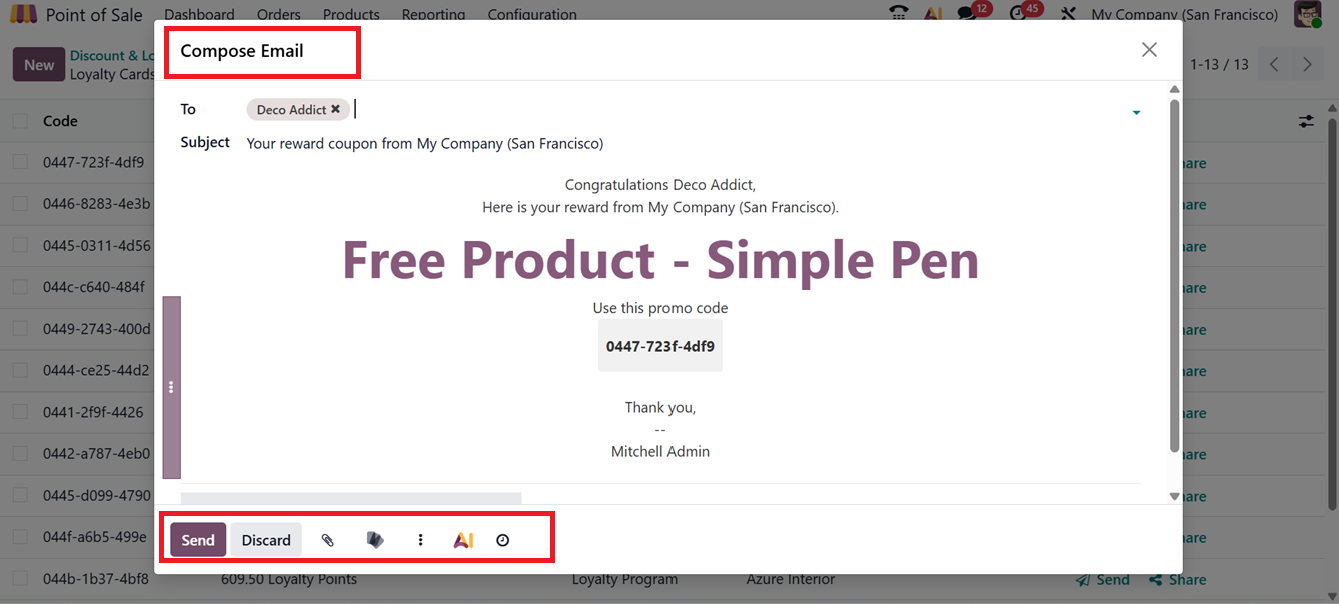Open the Activities clock showing 45 items

point(1018,13)
